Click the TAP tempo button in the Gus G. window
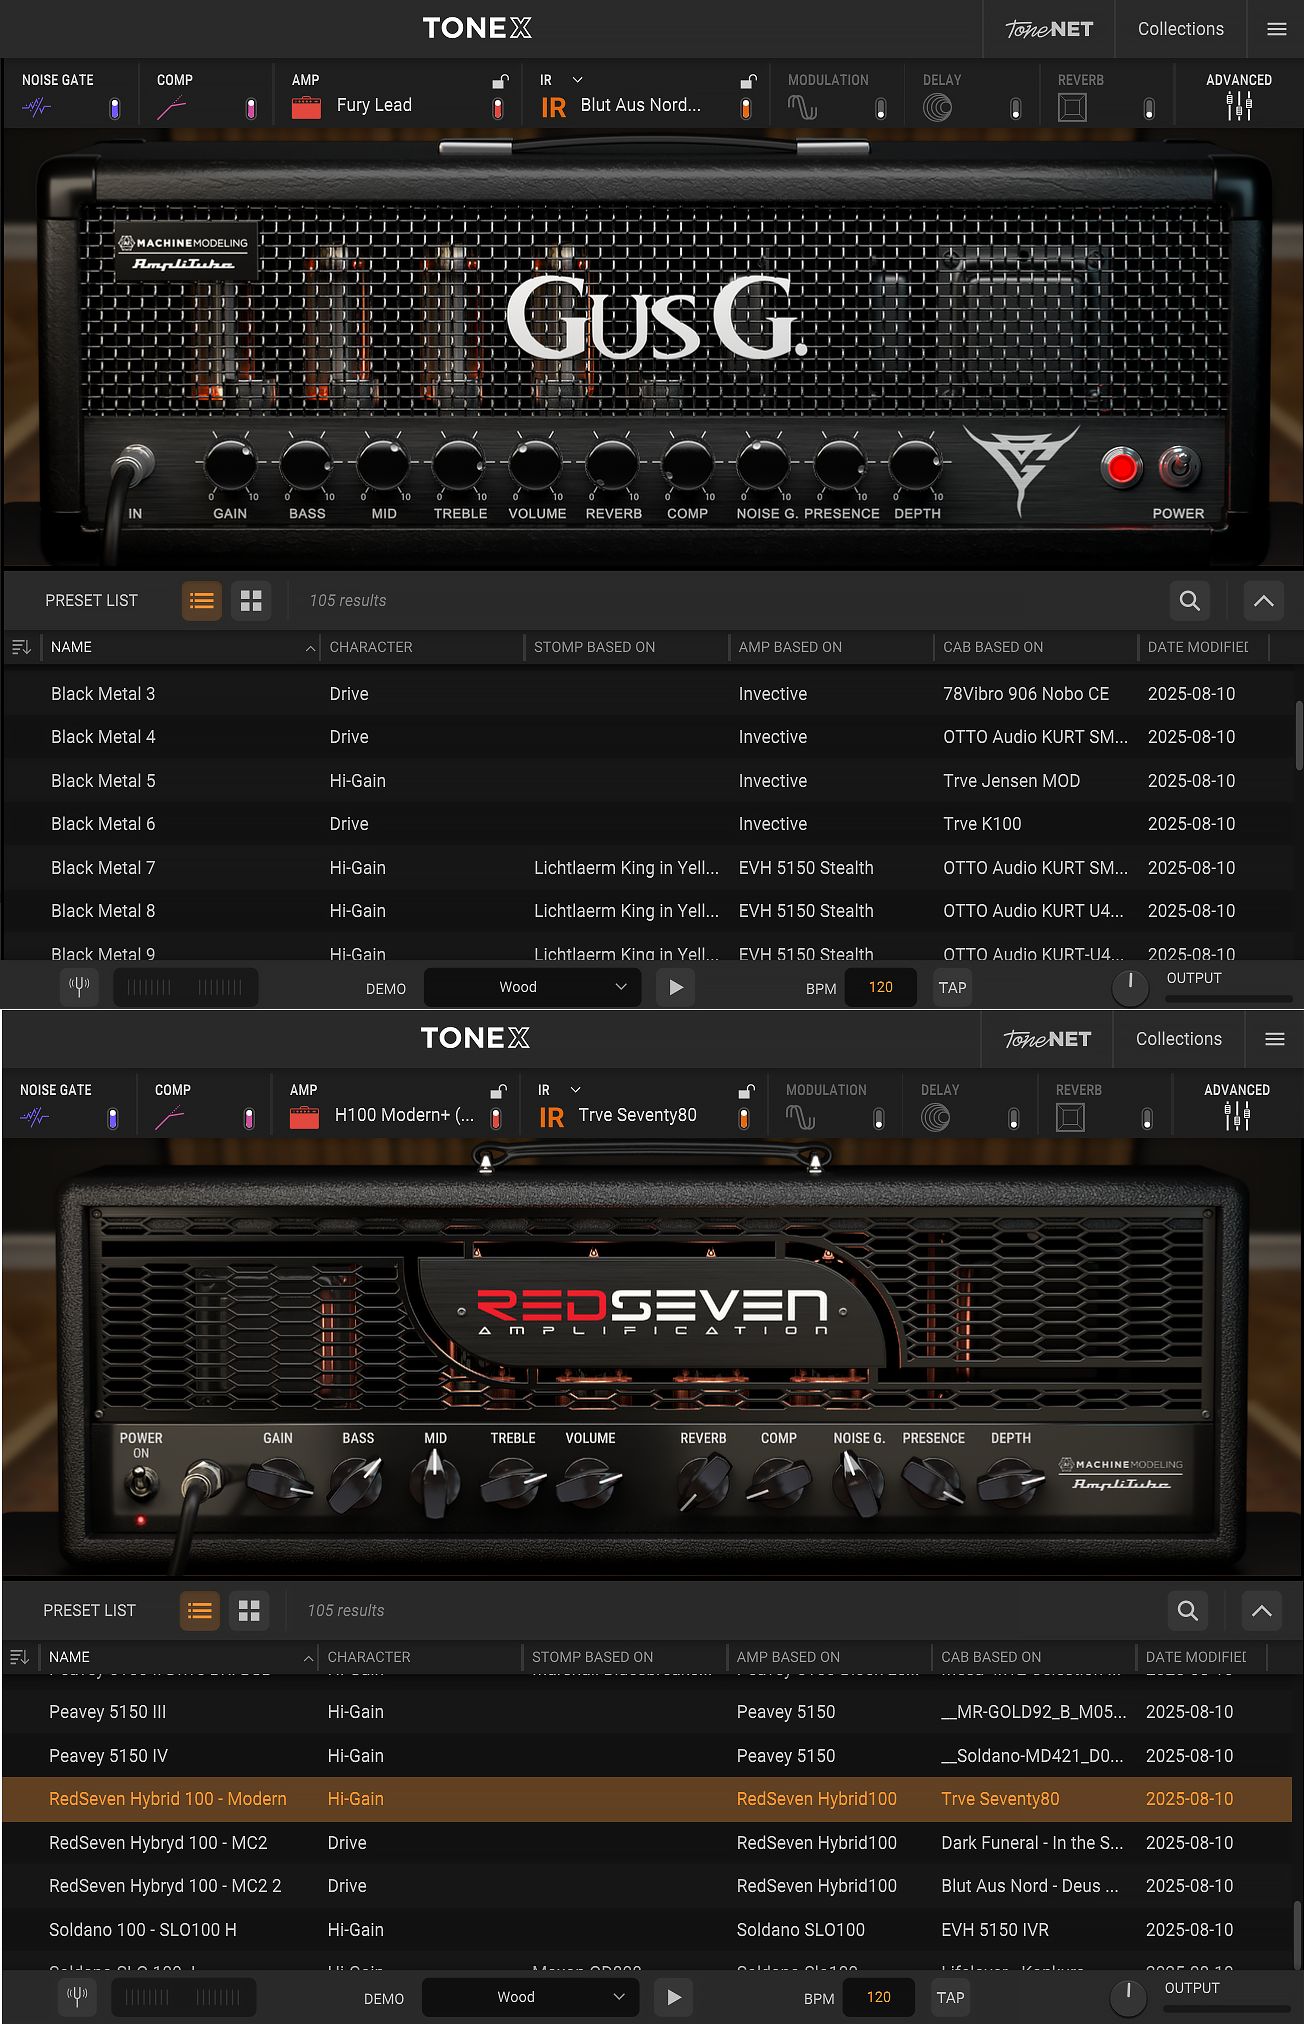 953,987
